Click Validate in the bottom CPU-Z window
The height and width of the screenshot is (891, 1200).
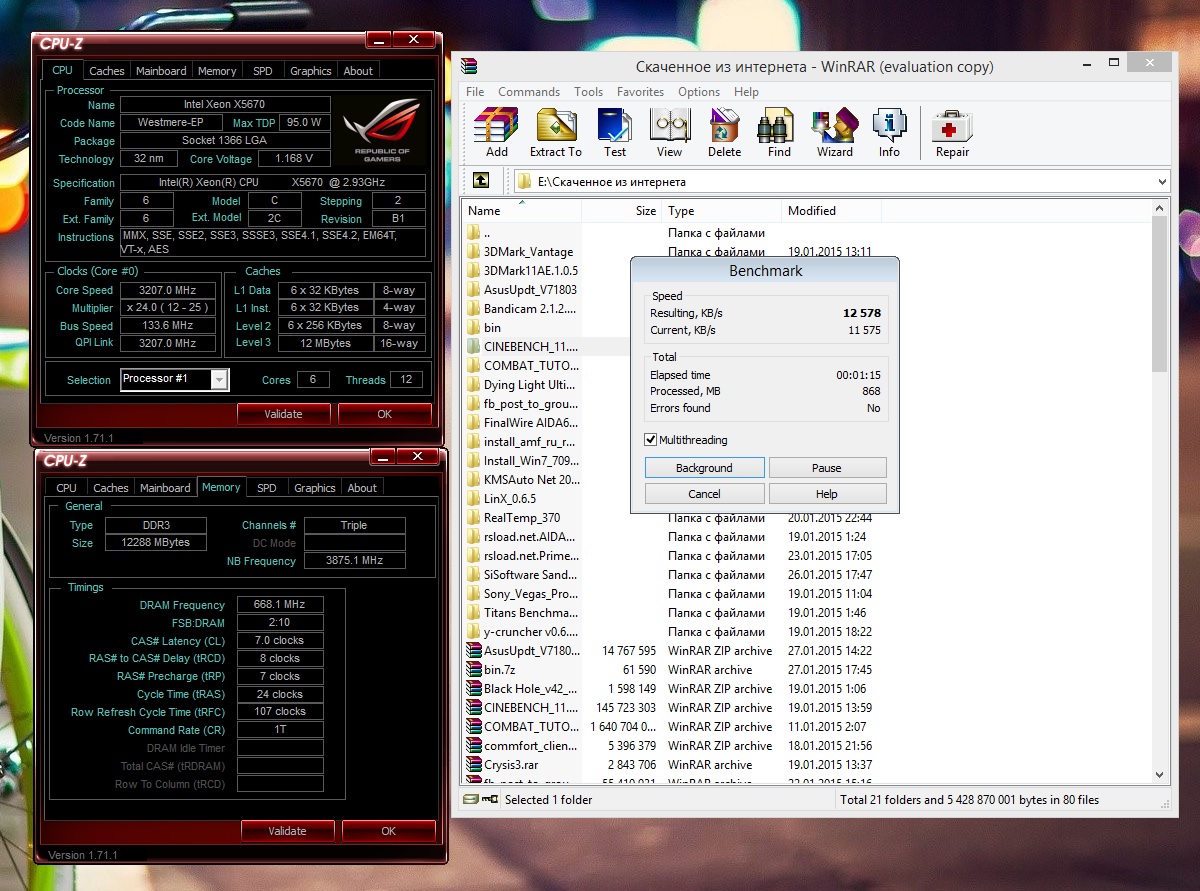click(x=288, y=831)
